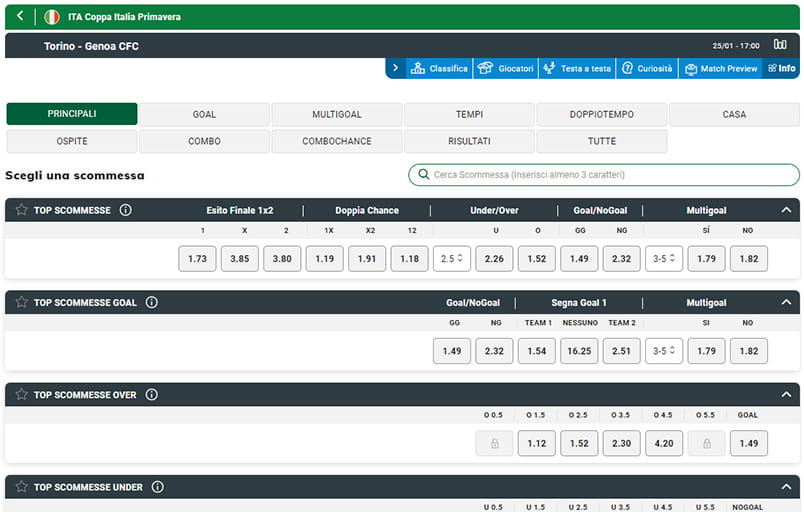Change Multigoal 3-5 selector in Top Scommesse
Screen dimensions: 804x512
[x=664, y=258]
